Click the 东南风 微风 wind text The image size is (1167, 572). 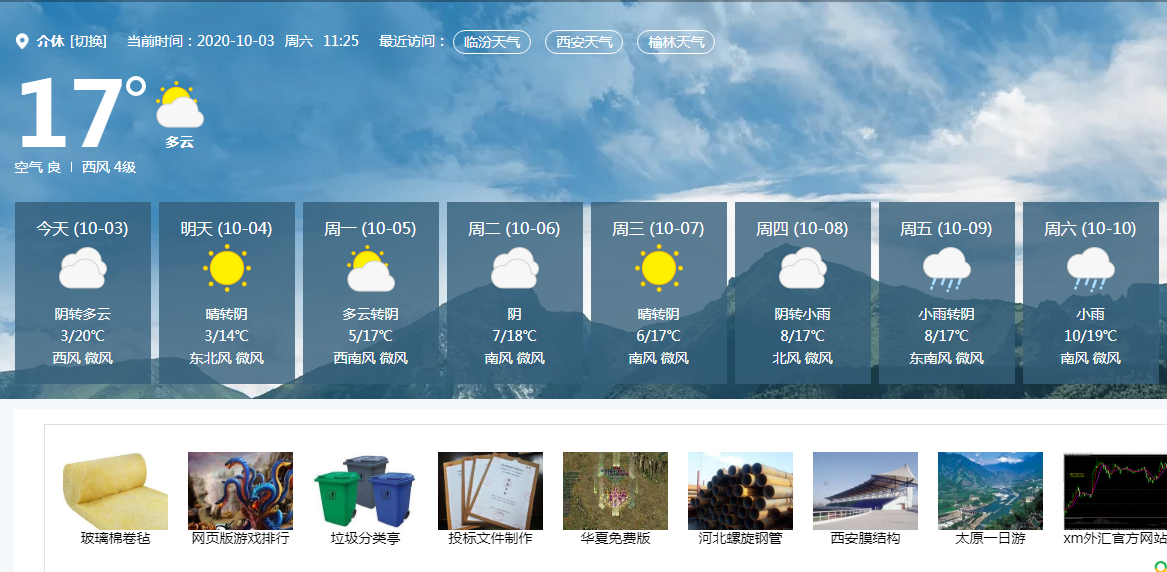[x=947, y=359]
